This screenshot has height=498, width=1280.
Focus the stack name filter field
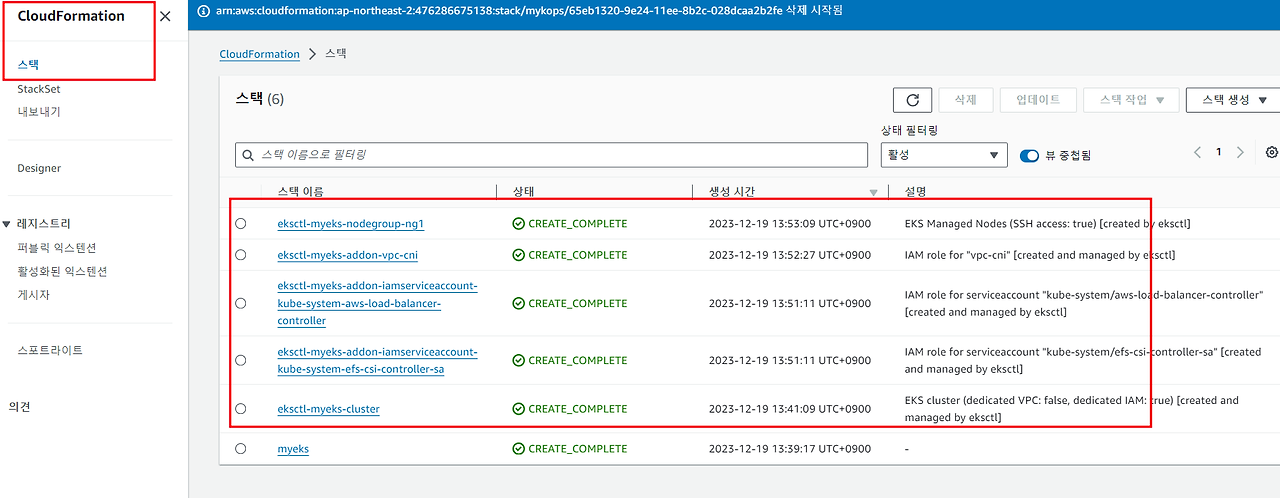552,155
